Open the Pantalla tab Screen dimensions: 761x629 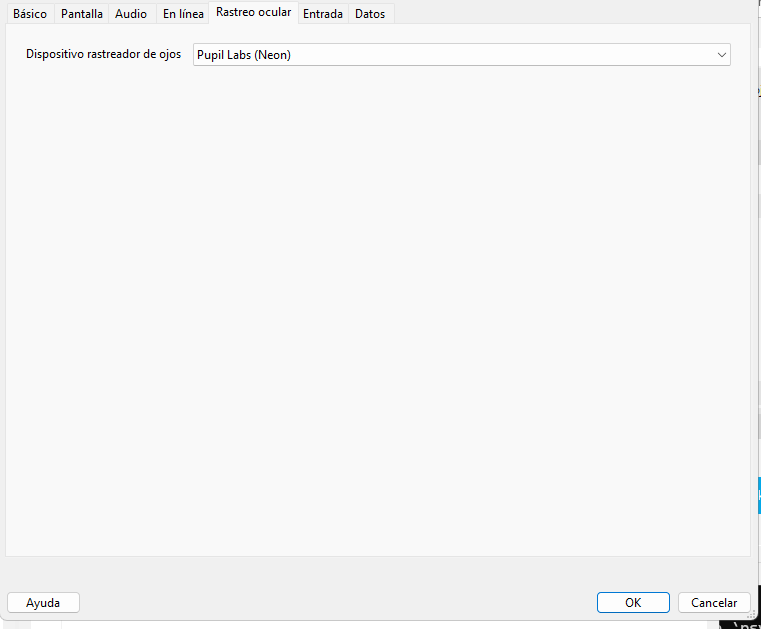82,14
